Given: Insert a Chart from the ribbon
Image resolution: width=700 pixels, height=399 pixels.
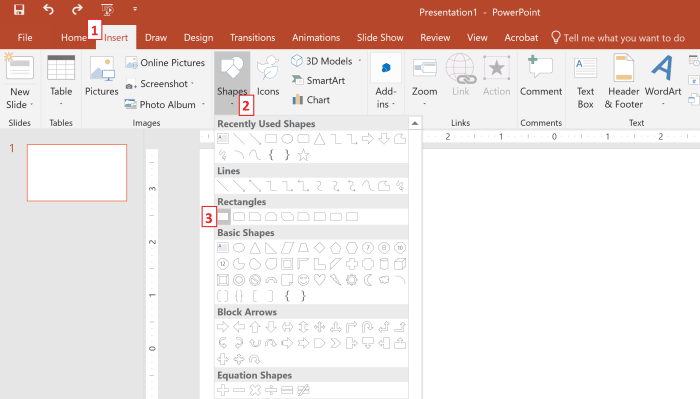Looking at the screenshot, I should (x=311, y=100).
